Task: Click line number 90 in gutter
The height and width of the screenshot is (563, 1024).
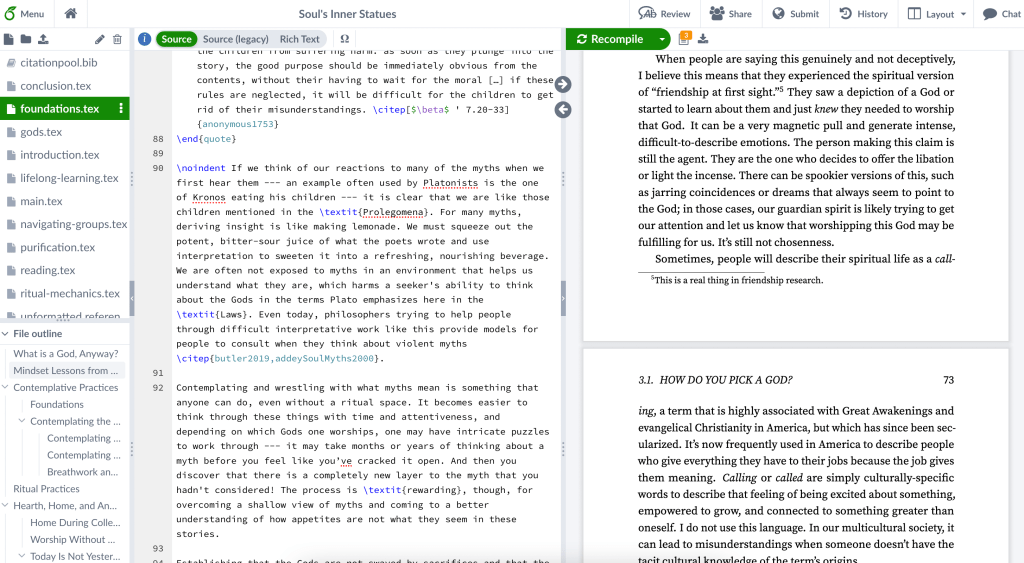Action: point(158,168)
